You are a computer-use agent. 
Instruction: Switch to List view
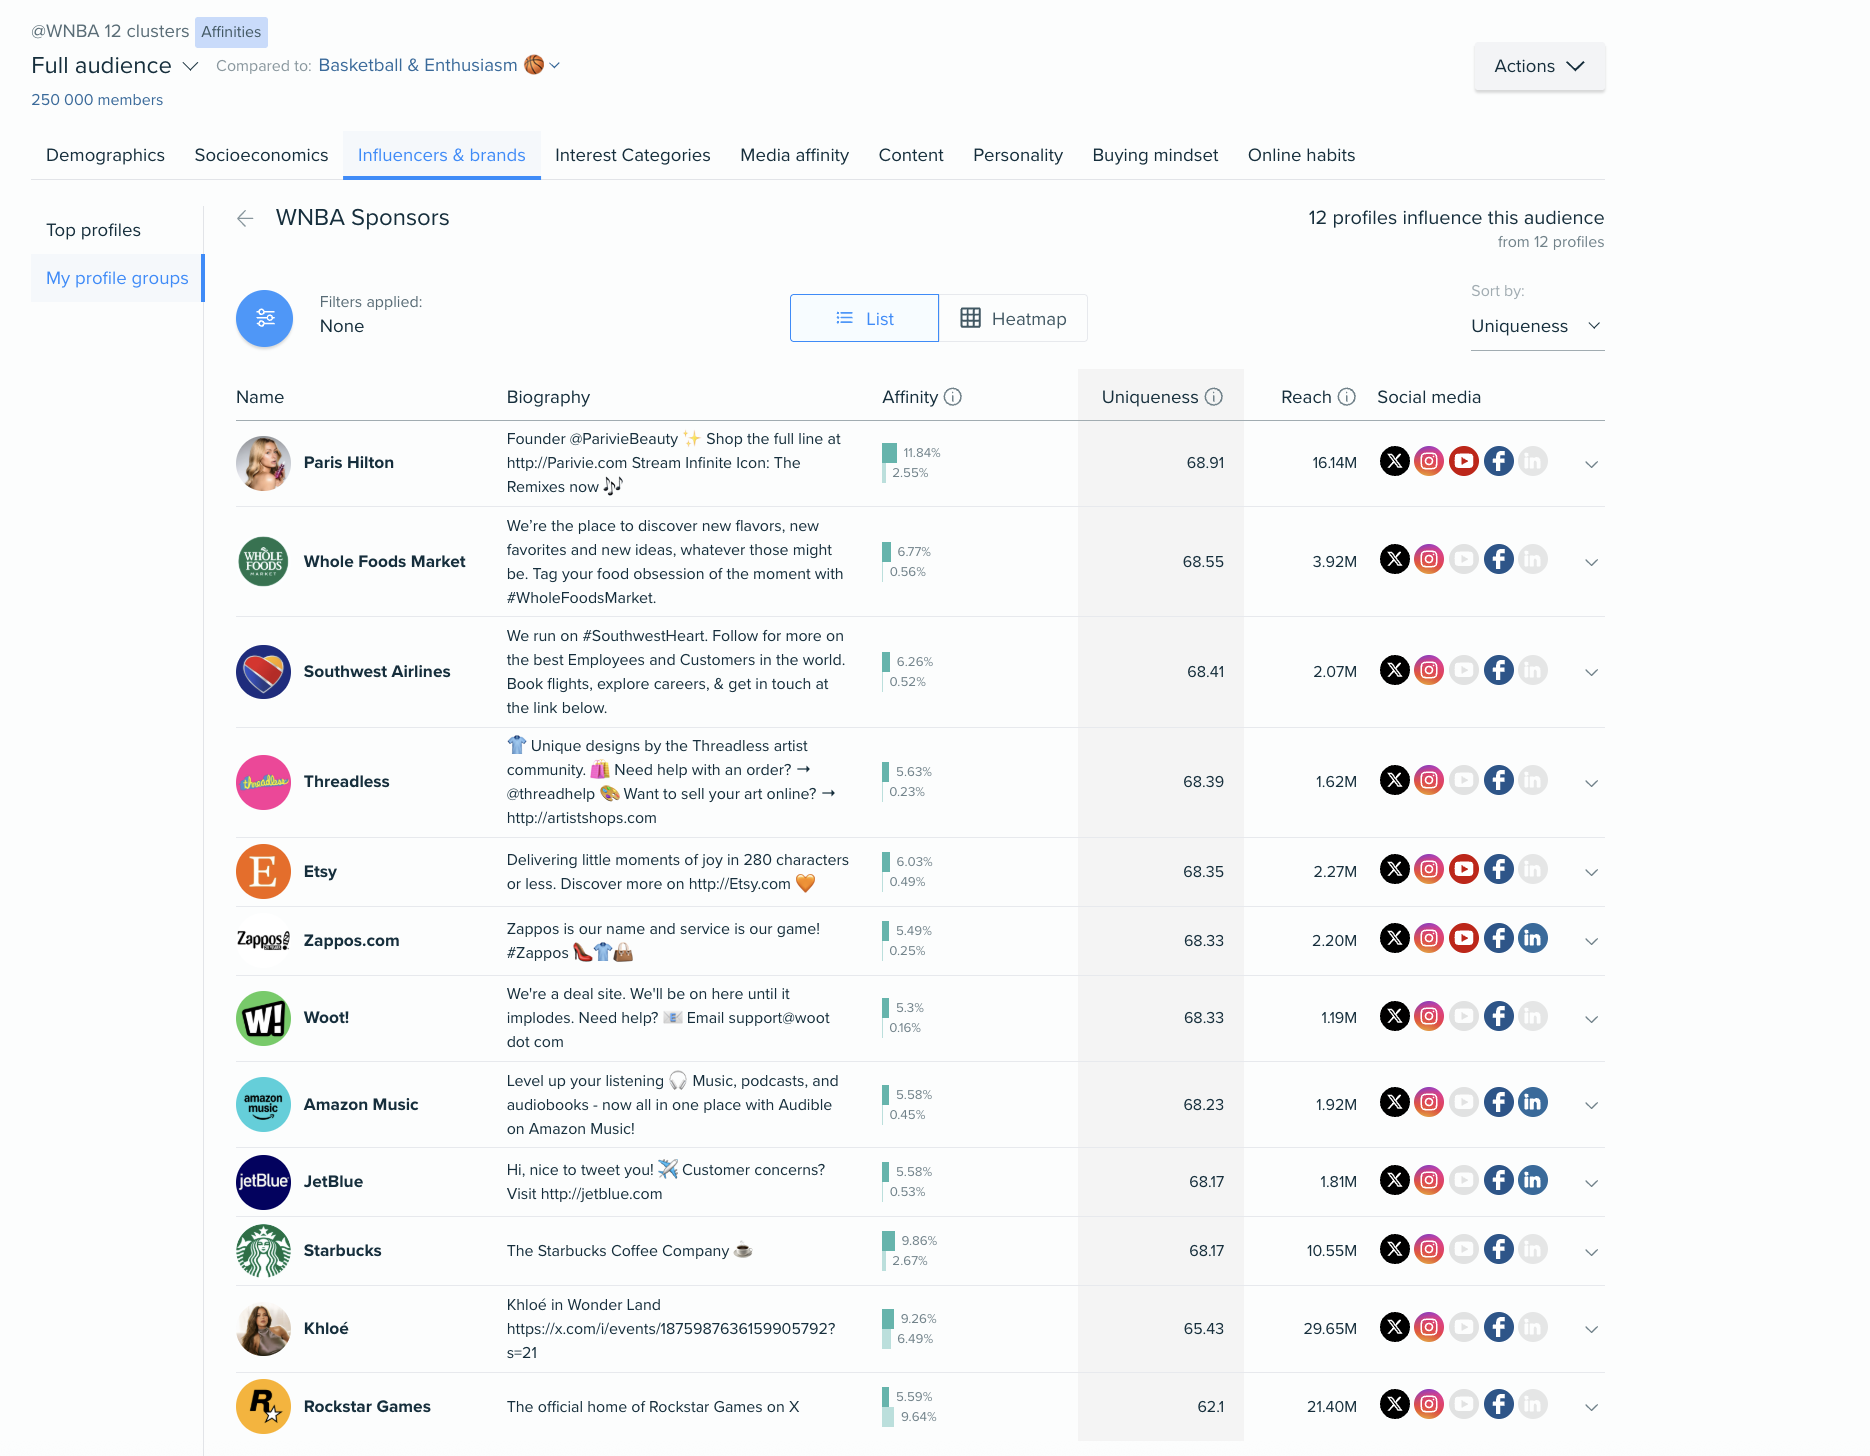864,318
